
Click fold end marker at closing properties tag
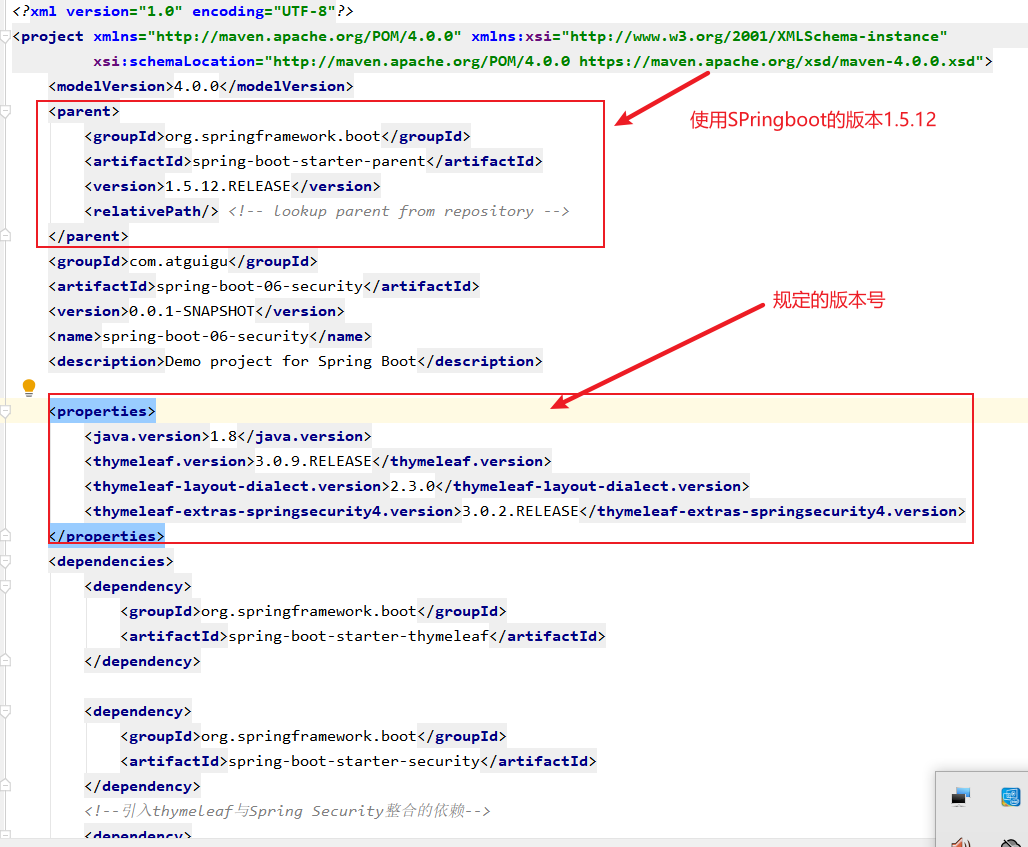(5, 536)
